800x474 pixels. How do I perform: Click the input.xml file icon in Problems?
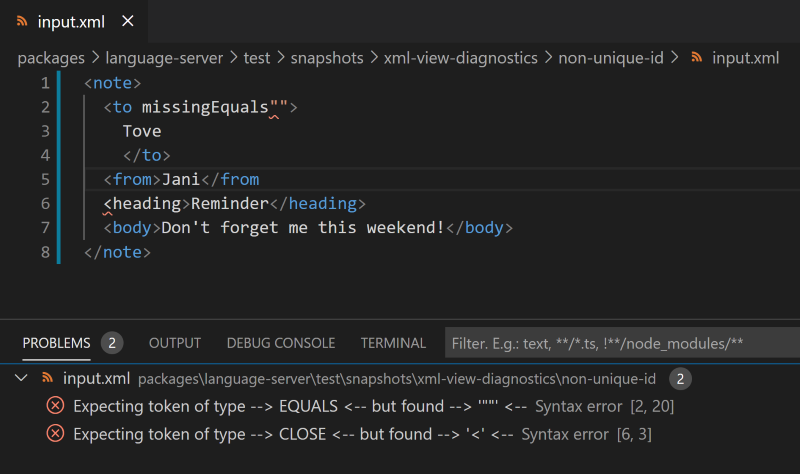pos(46,378)
